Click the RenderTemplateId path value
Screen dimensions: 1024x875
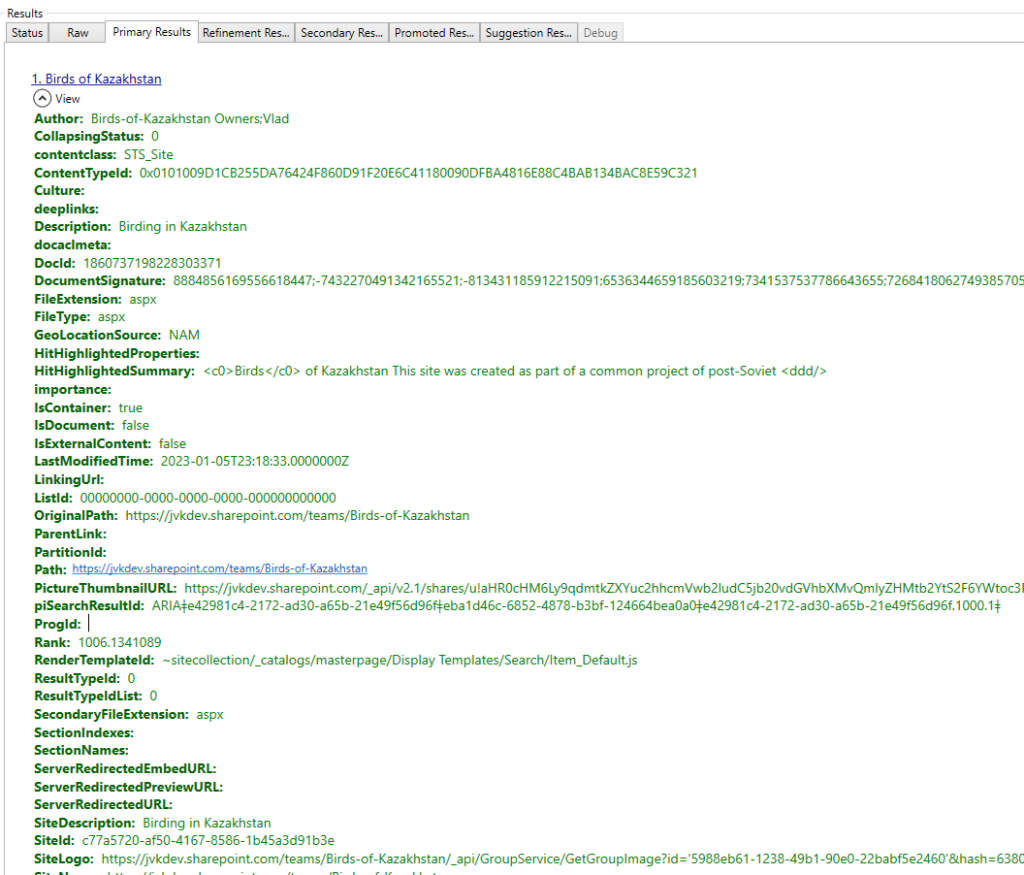[x=400, y=660]
